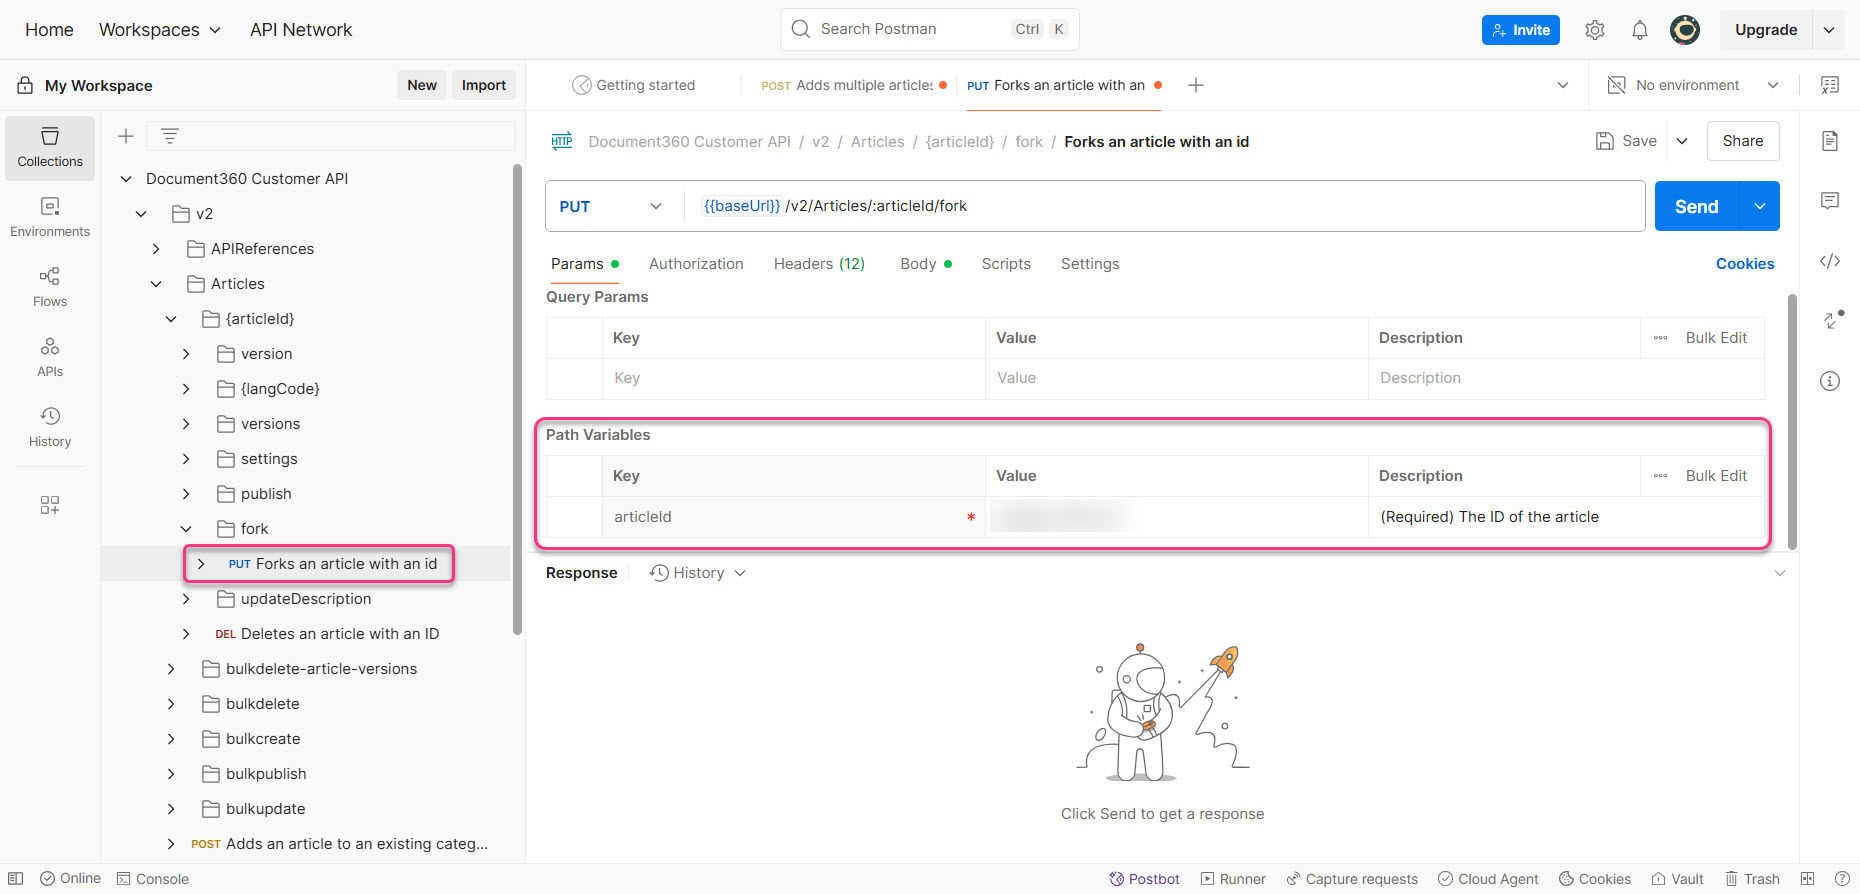Click the Import button
1860x894 pixels.
point(484,85)
